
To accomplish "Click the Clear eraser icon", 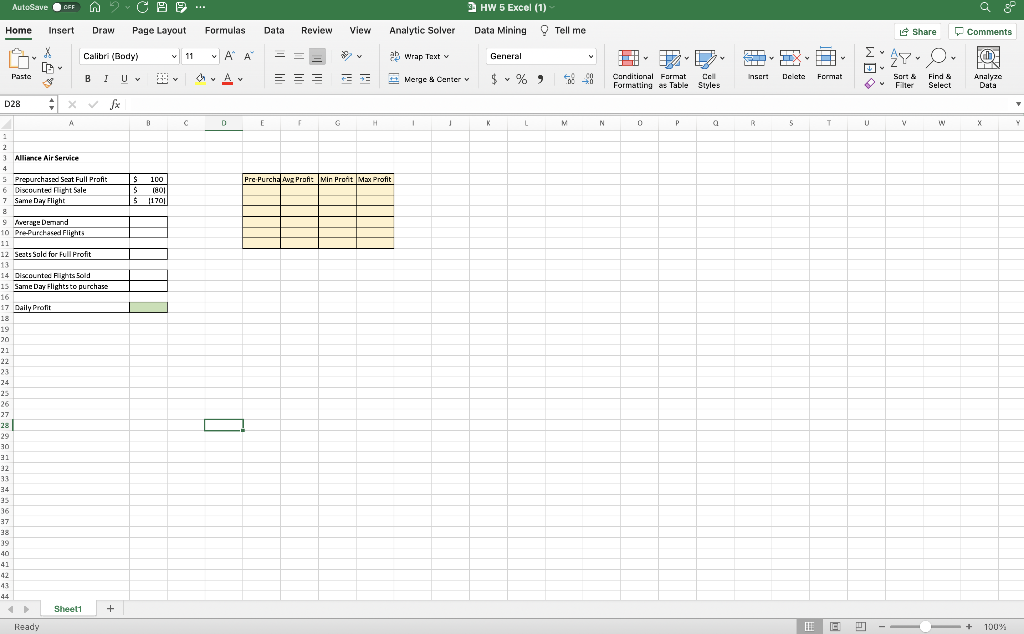I will pos(869,84).
